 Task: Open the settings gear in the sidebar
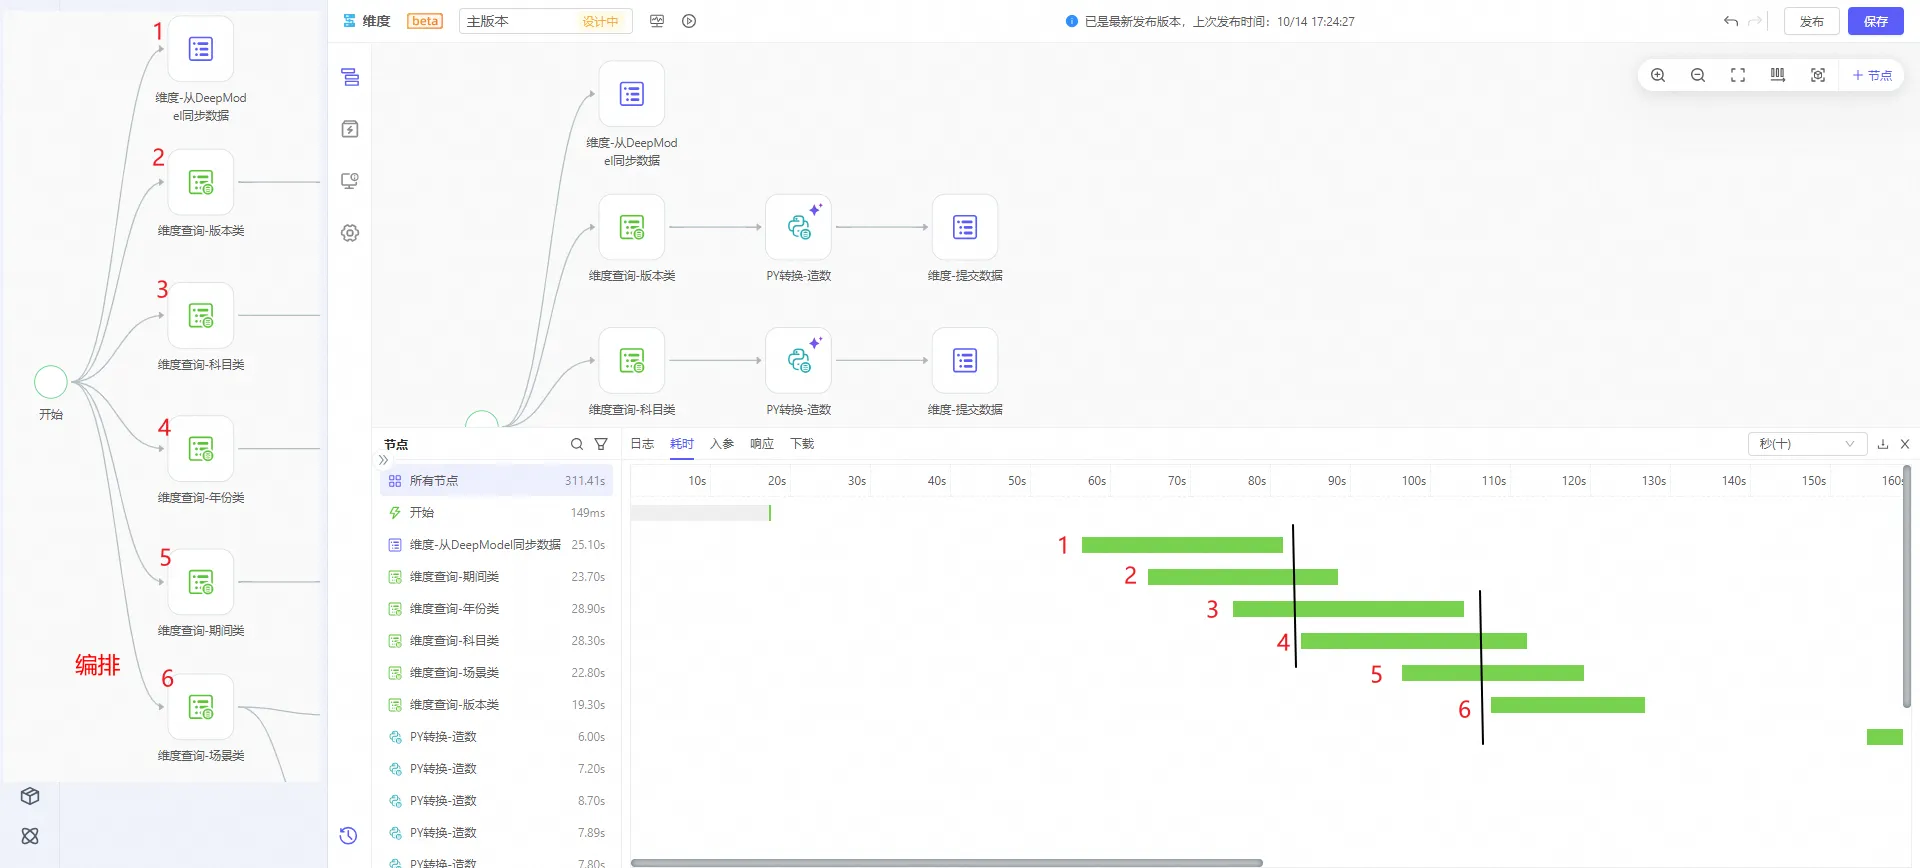pos(350,233)
